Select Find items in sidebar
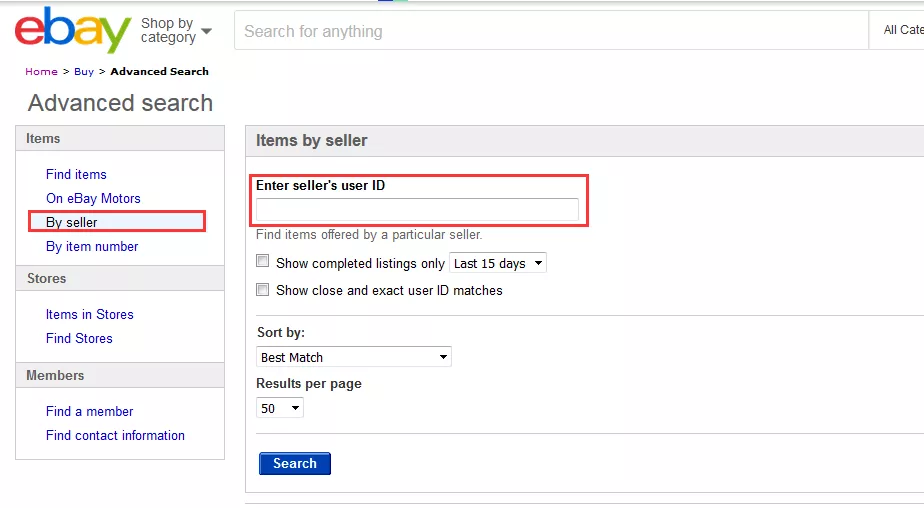 coord(76,174)
